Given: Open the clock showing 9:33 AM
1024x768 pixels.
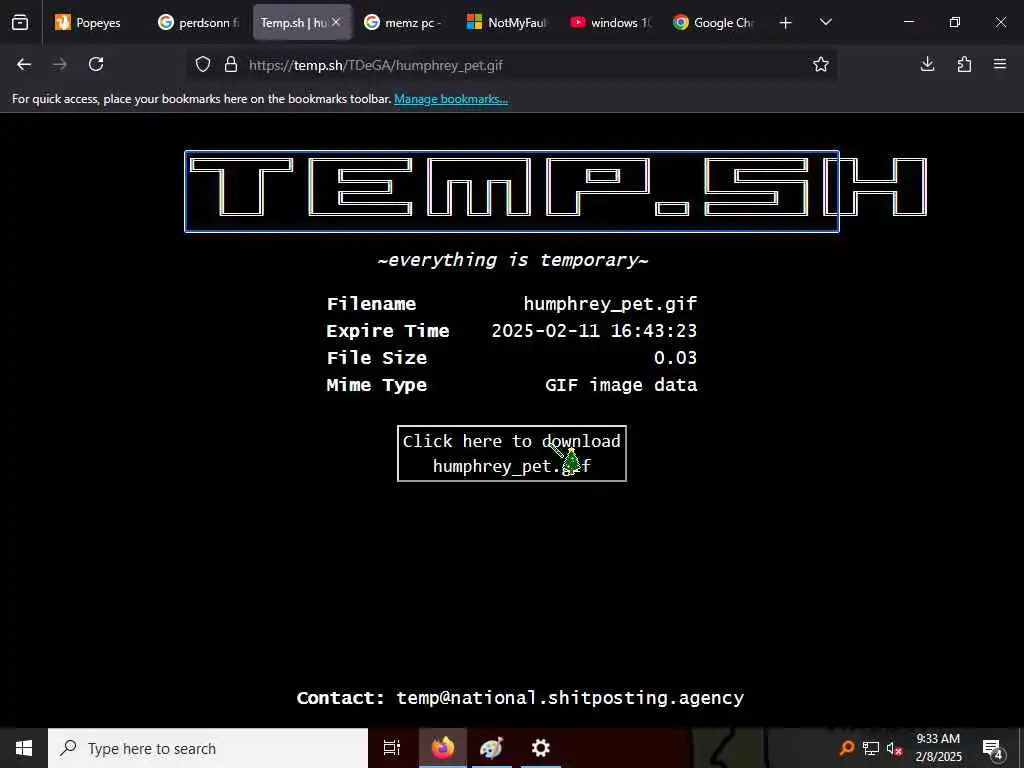Looking at the screenshot, I should [938, 748].
